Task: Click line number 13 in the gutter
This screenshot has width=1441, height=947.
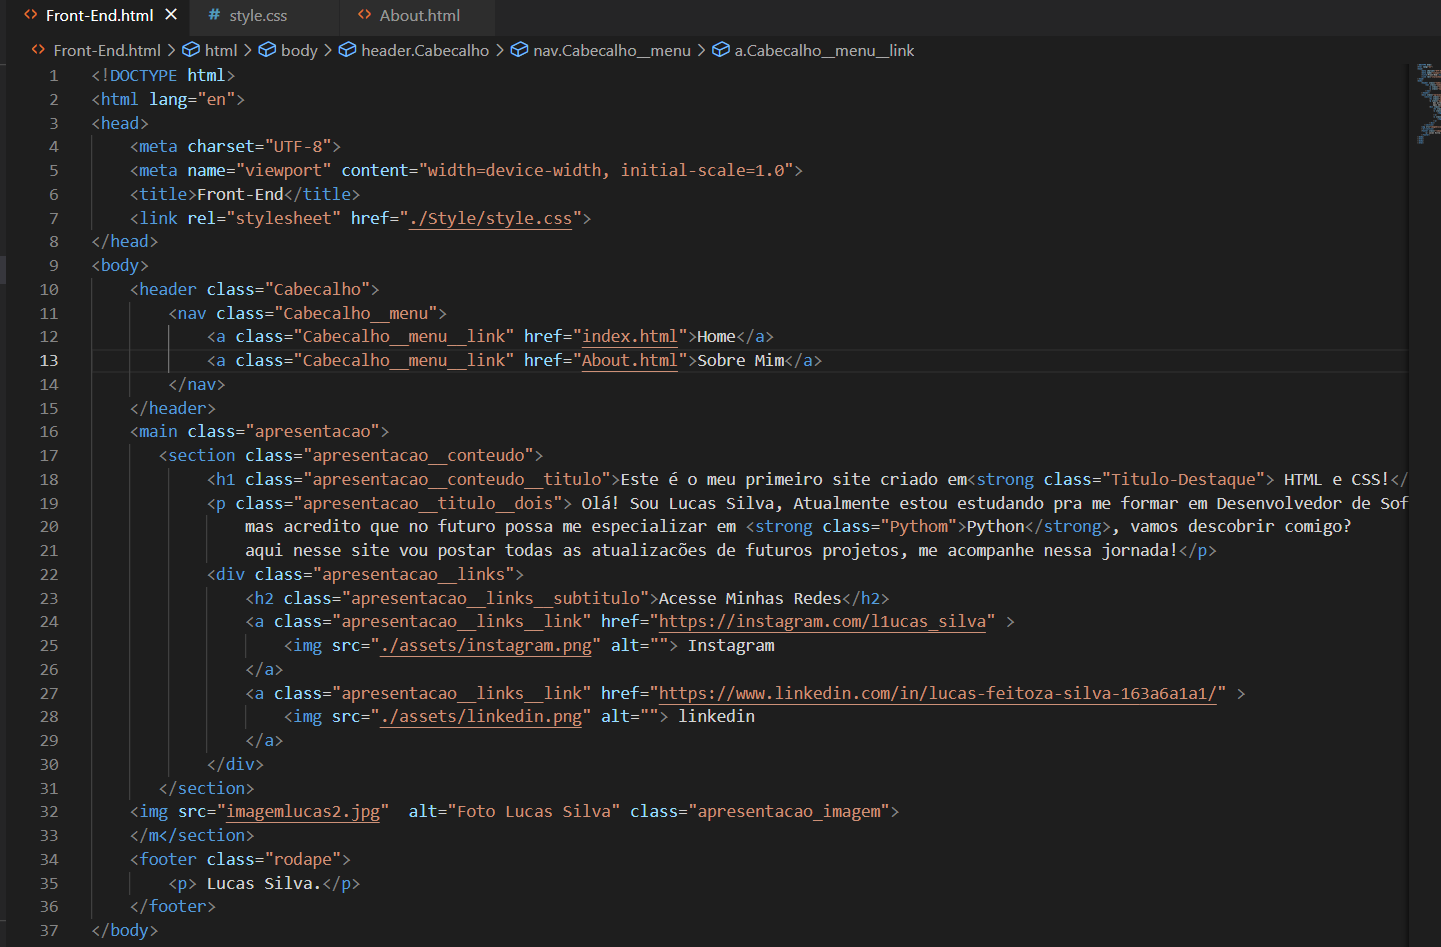Action: click(49, 361)
